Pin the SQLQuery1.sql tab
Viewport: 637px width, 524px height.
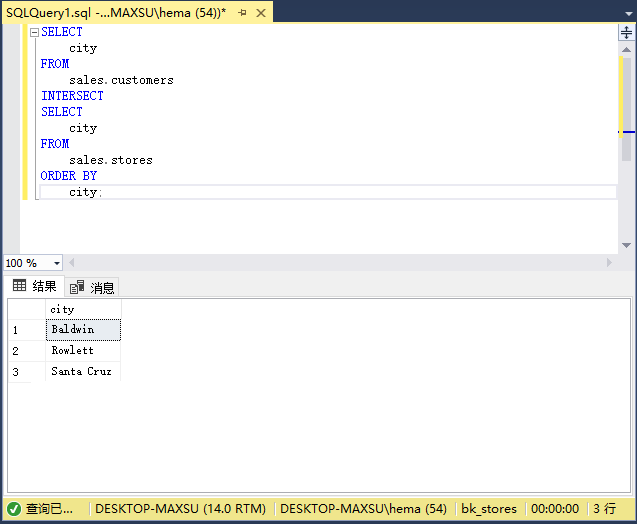tap(243, 13)
